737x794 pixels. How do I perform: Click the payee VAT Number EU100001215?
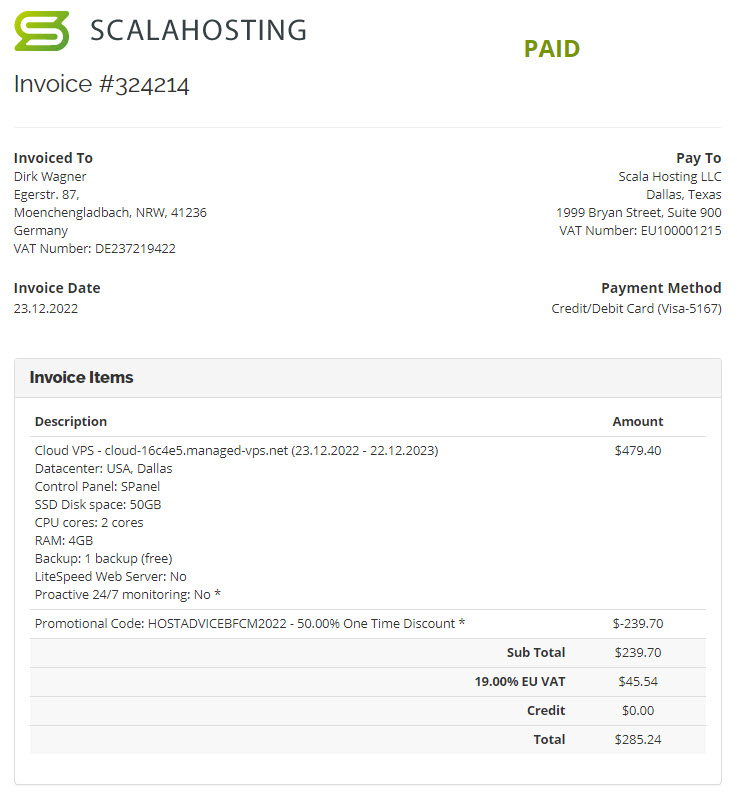coord(640,231)
